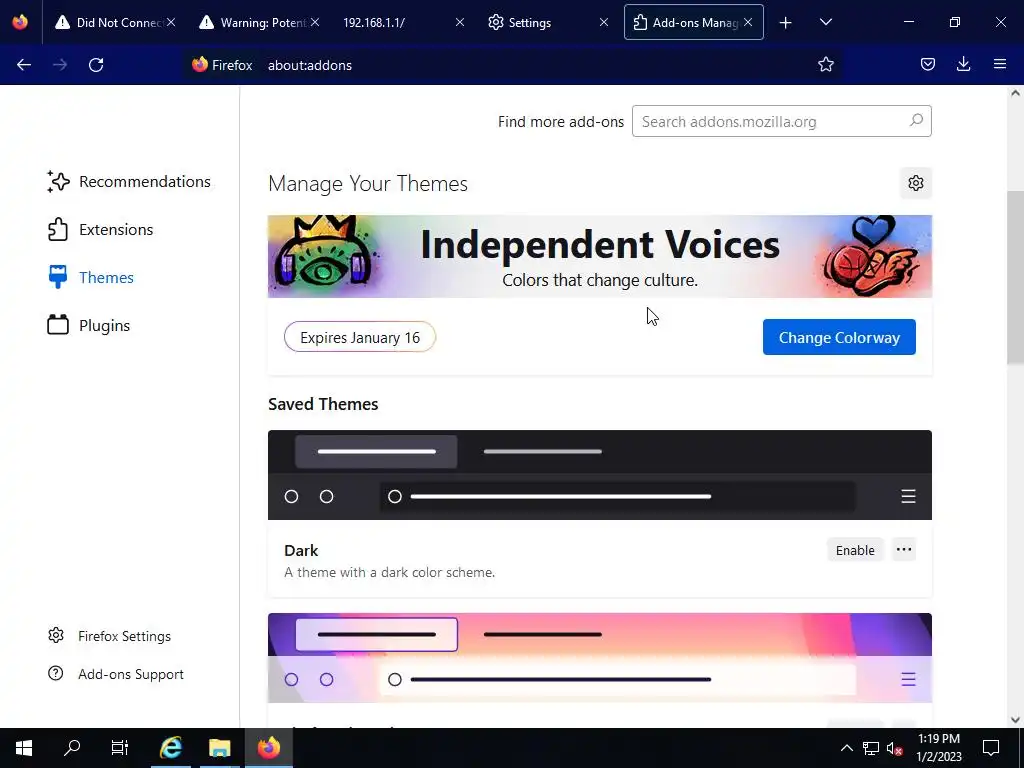This screenshot has width=1024, height=768.
Task: Open Windows taskbar search
Action: point(72,748)
